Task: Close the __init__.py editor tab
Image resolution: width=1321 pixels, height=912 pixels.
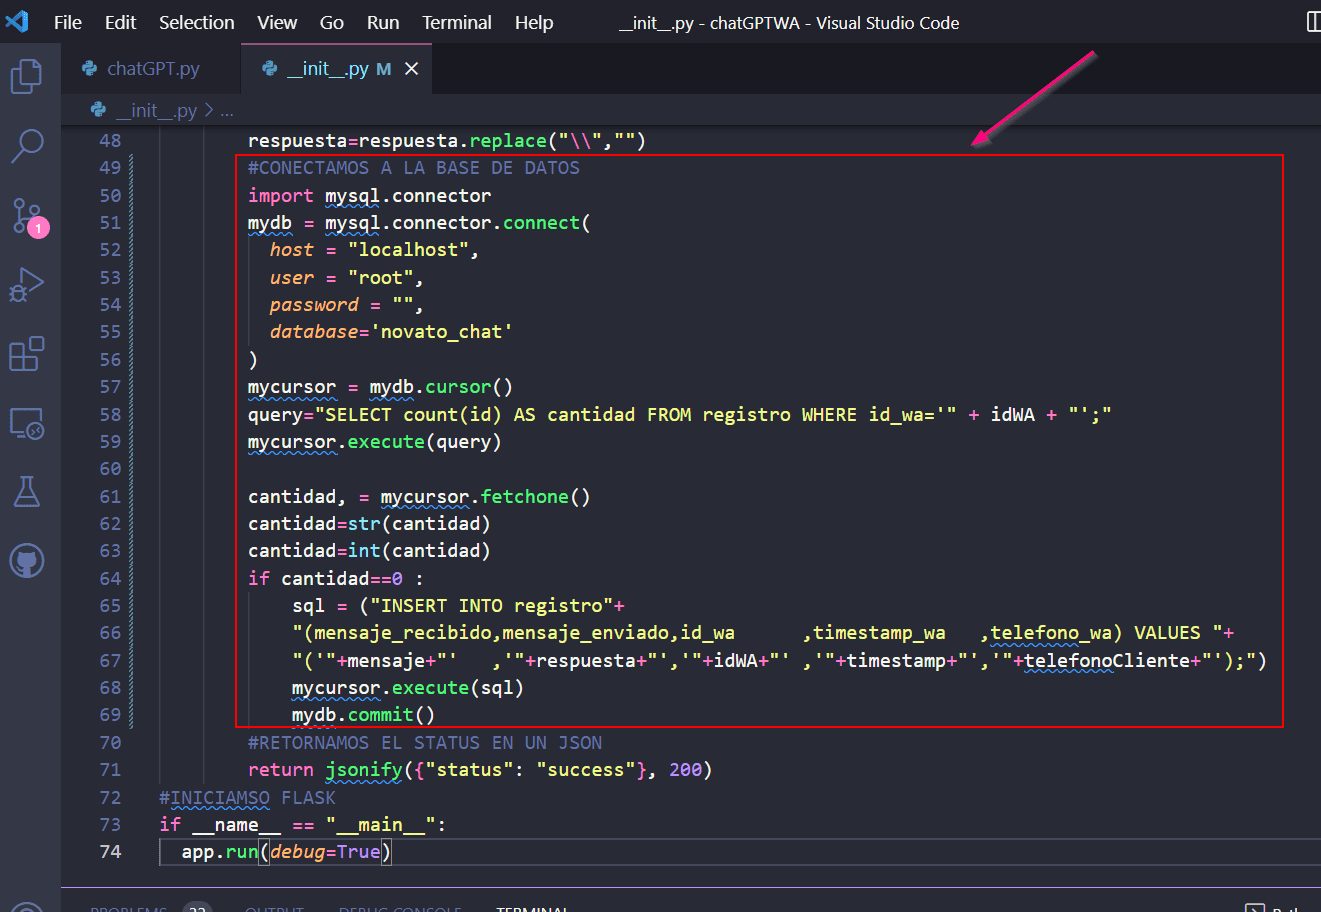Action: coord(411,69)
